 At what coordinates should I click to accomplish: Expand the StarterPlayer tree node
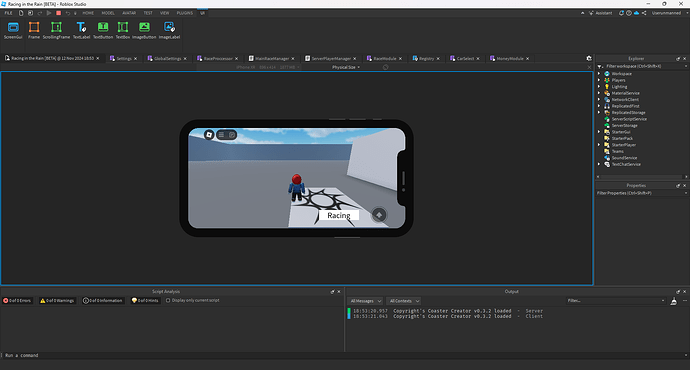[599, 145]
